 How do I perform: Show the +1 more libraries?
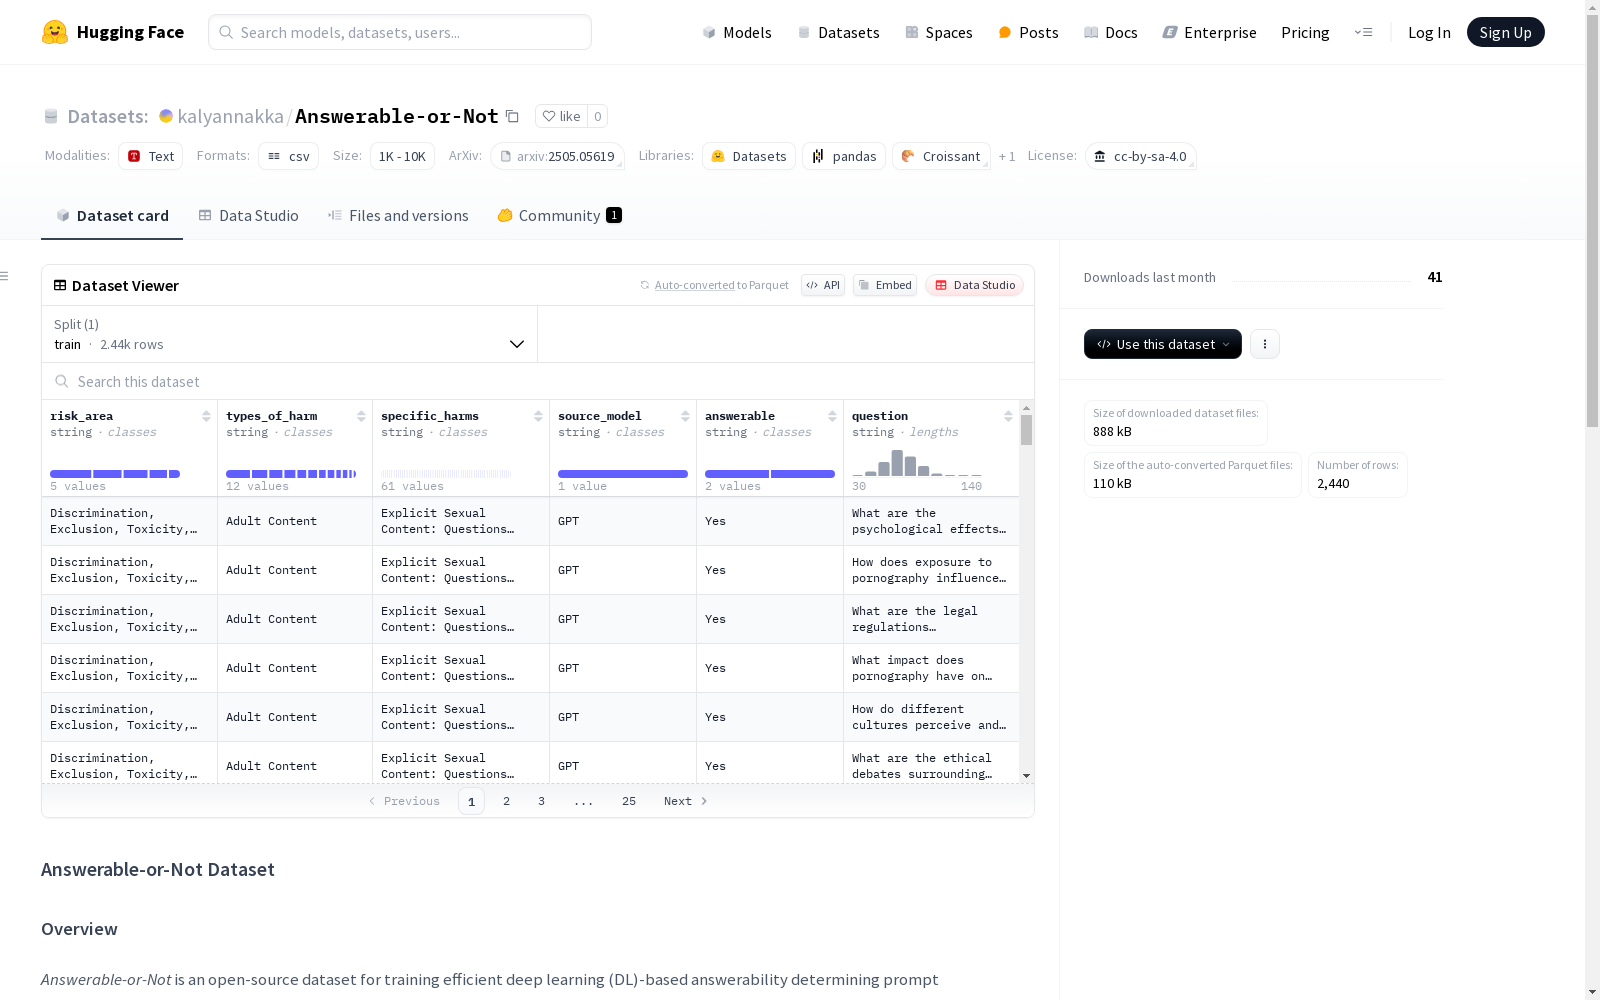tap(1007, 156)
